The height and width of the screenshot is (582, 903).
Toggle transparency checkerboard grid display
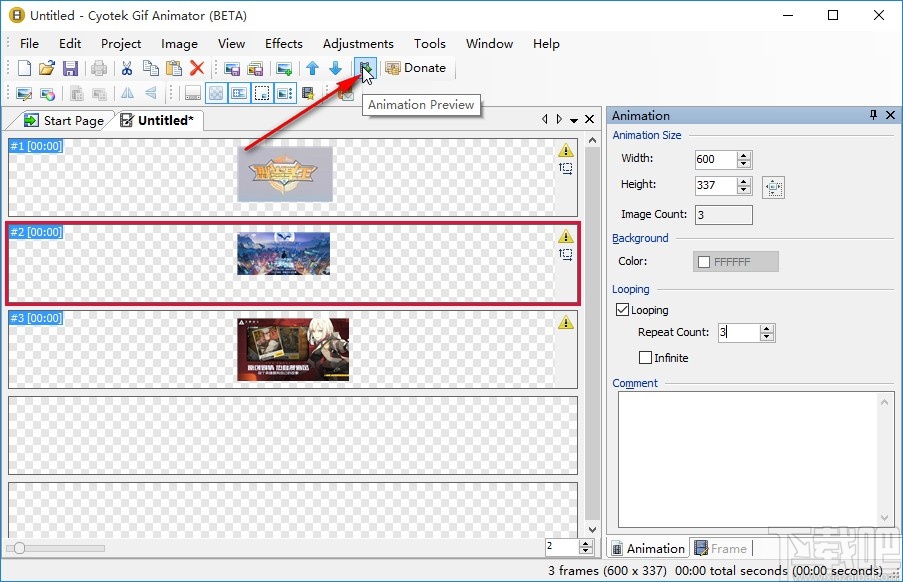click(216, 93)
